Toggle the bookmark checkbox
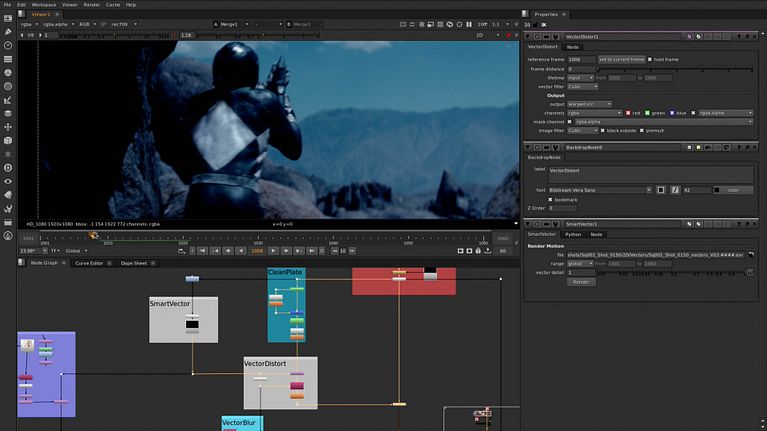The height and width of the screenshot is (431, 767). (x=551, y=199)
